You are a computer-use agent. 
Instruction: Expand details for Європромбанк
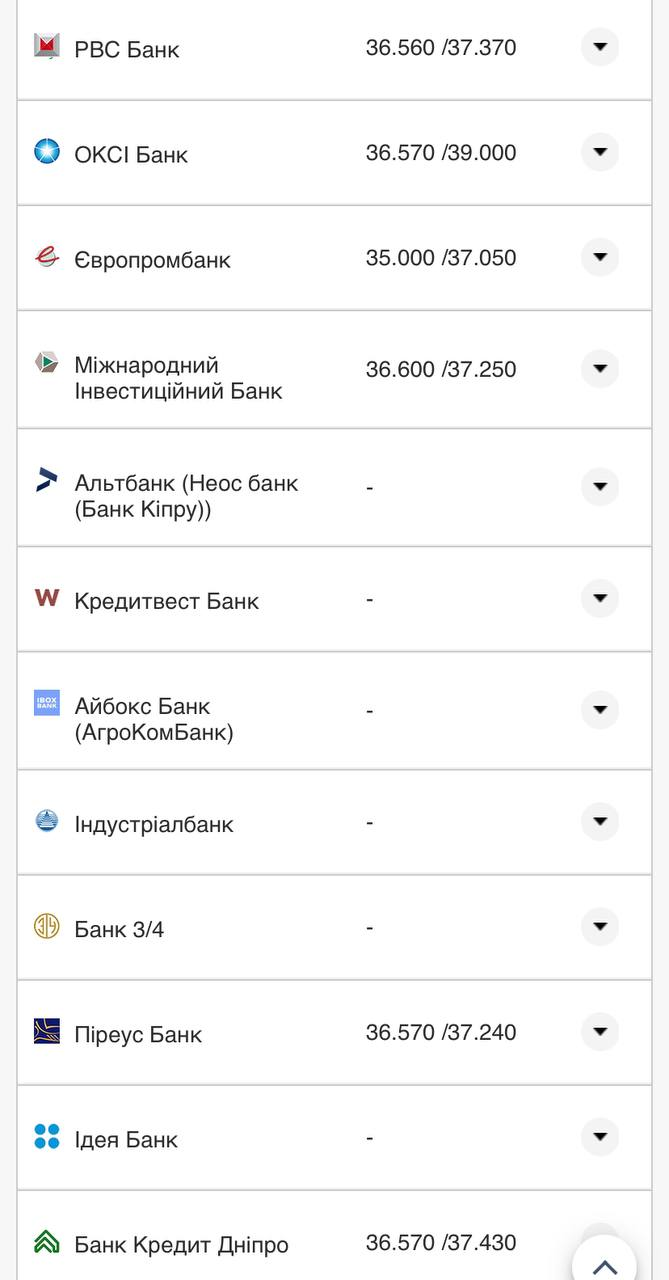coord(599,255)
